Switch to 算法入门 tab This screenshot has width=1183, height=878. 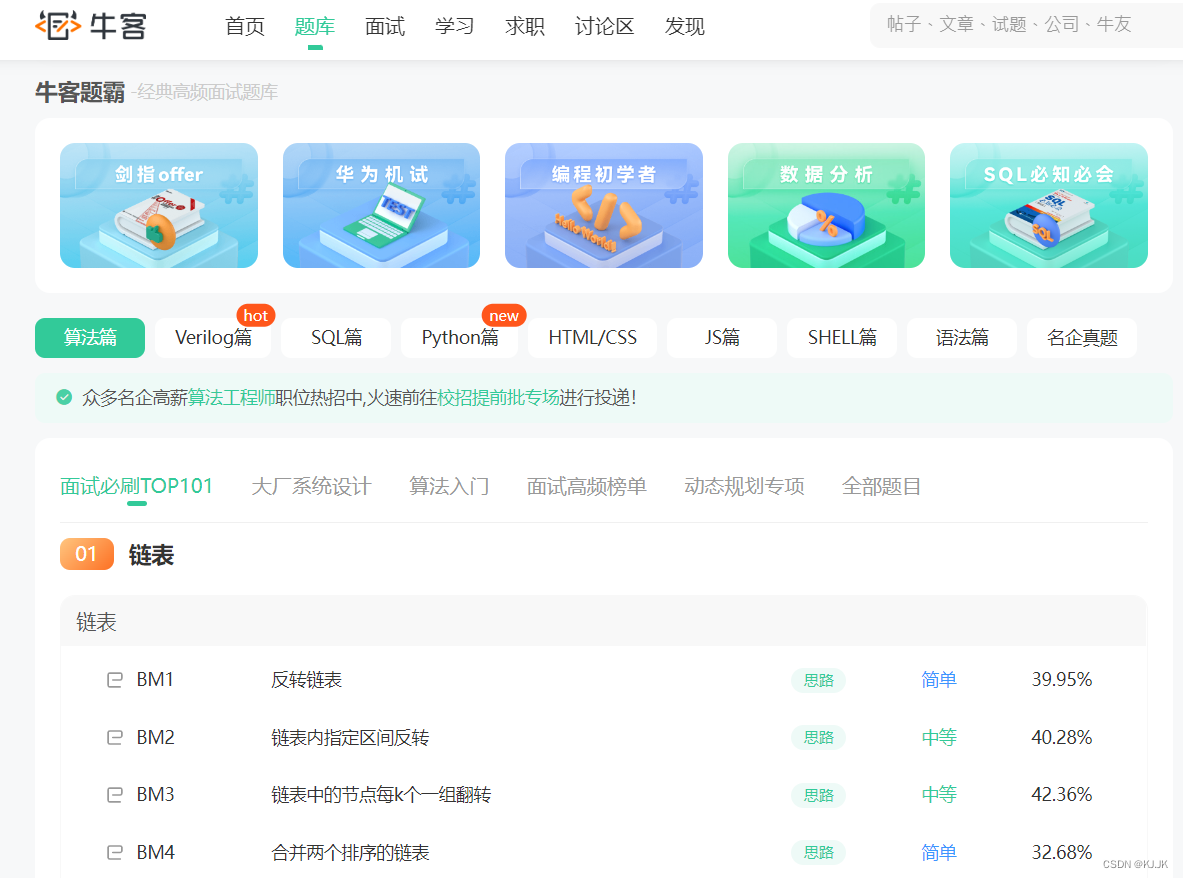click(449, 486)
